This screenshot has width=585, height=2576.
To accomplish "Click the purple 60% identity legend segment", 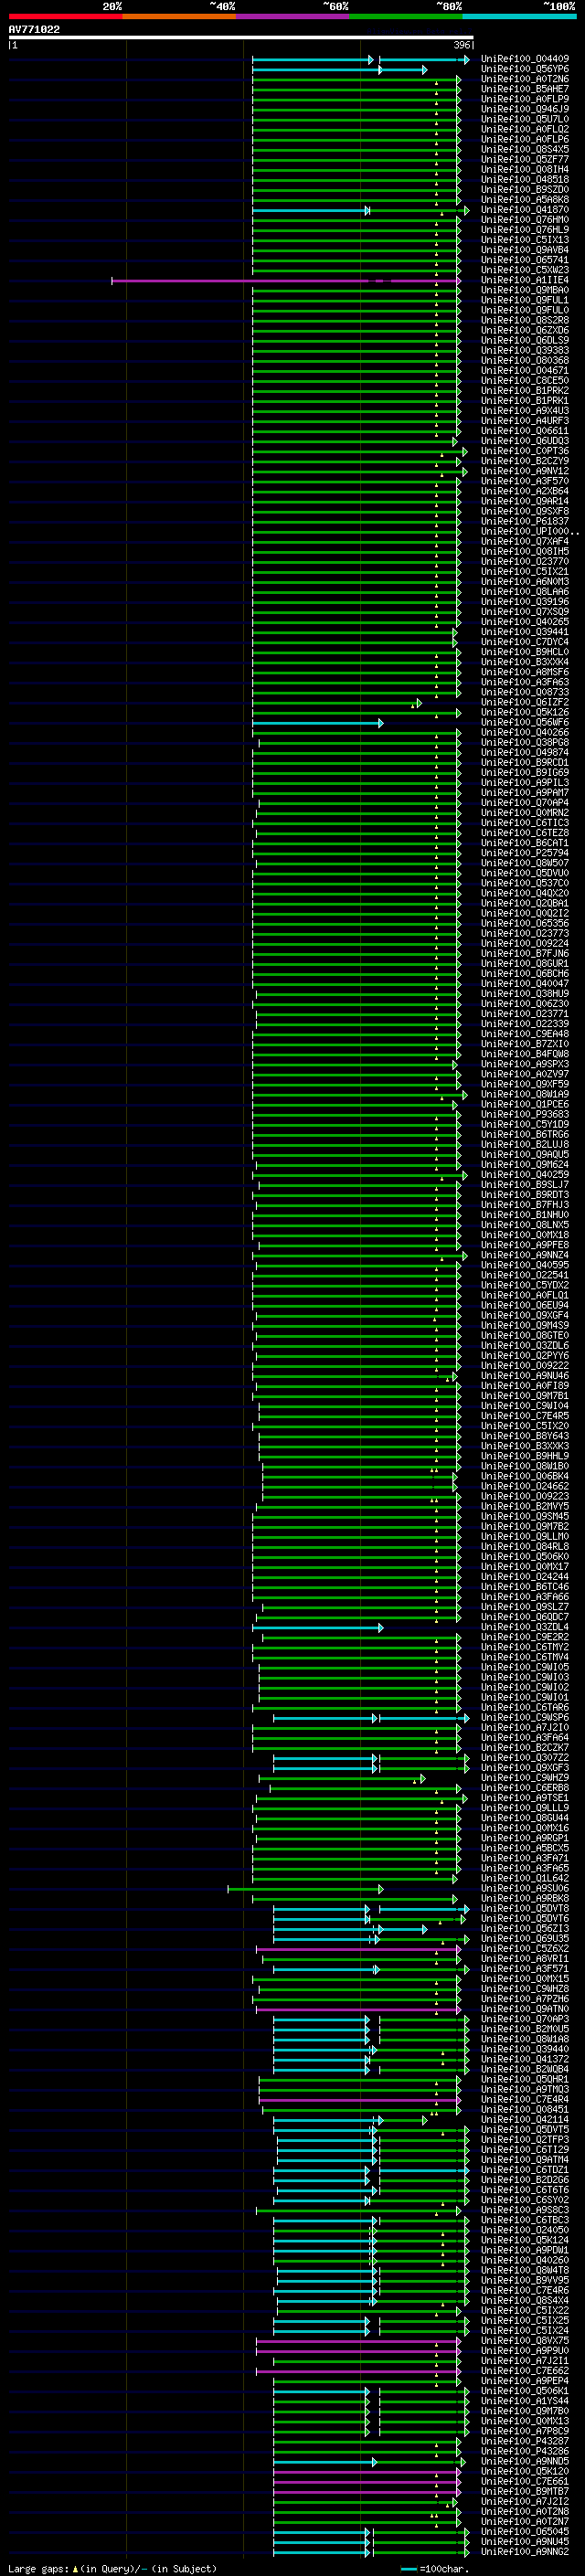I will coord(292,16).
